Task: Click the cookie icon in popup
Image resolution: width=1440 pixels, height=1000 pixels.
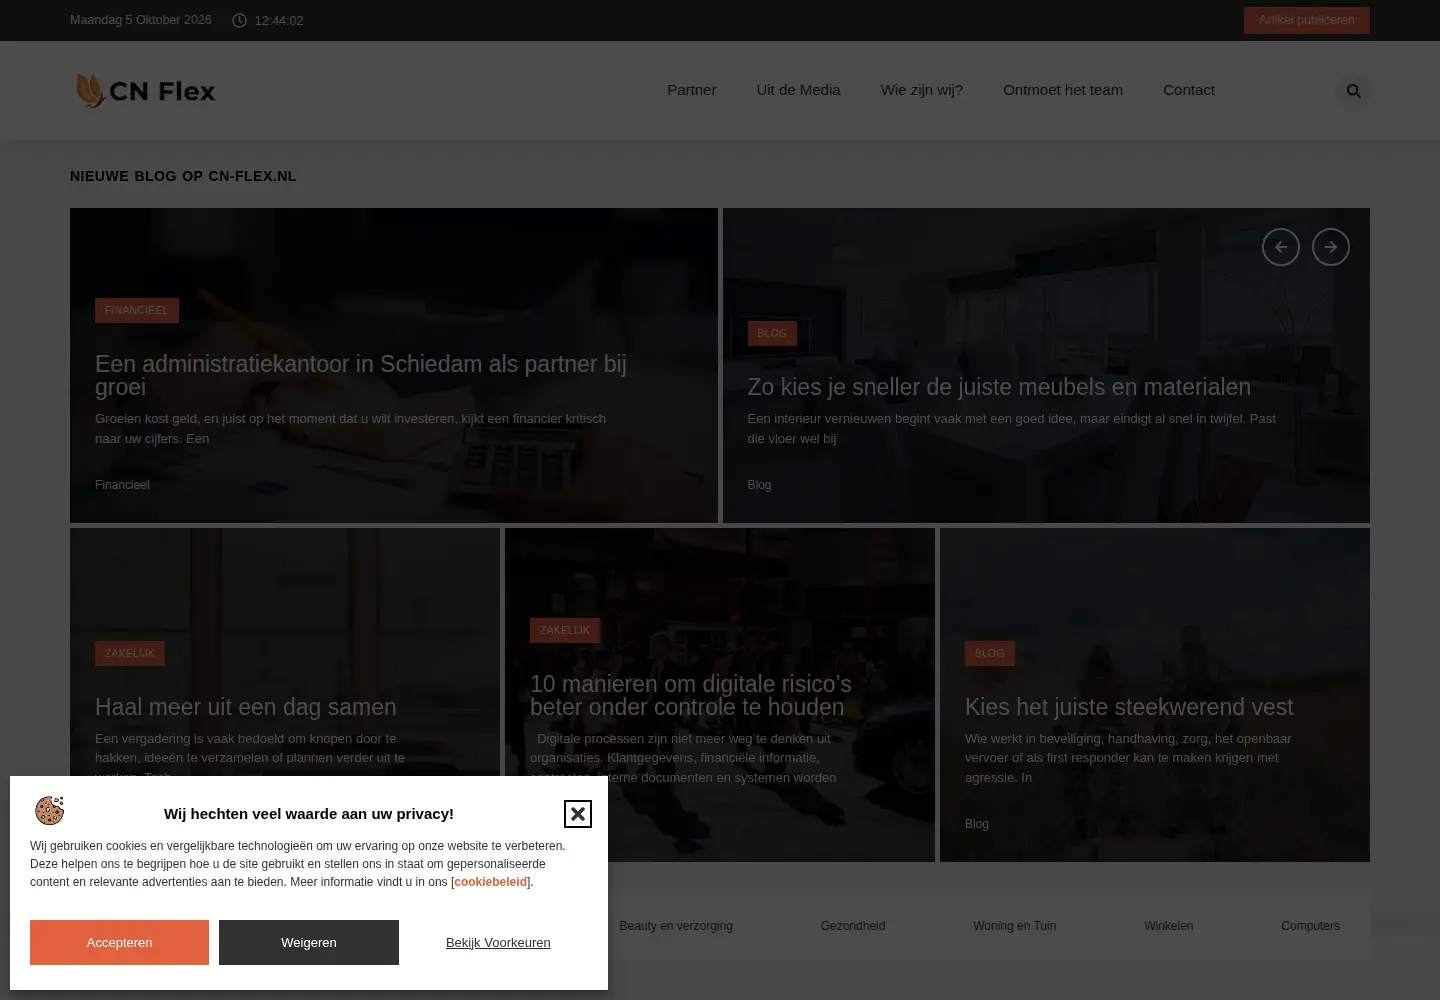Action: pos(49,810)
